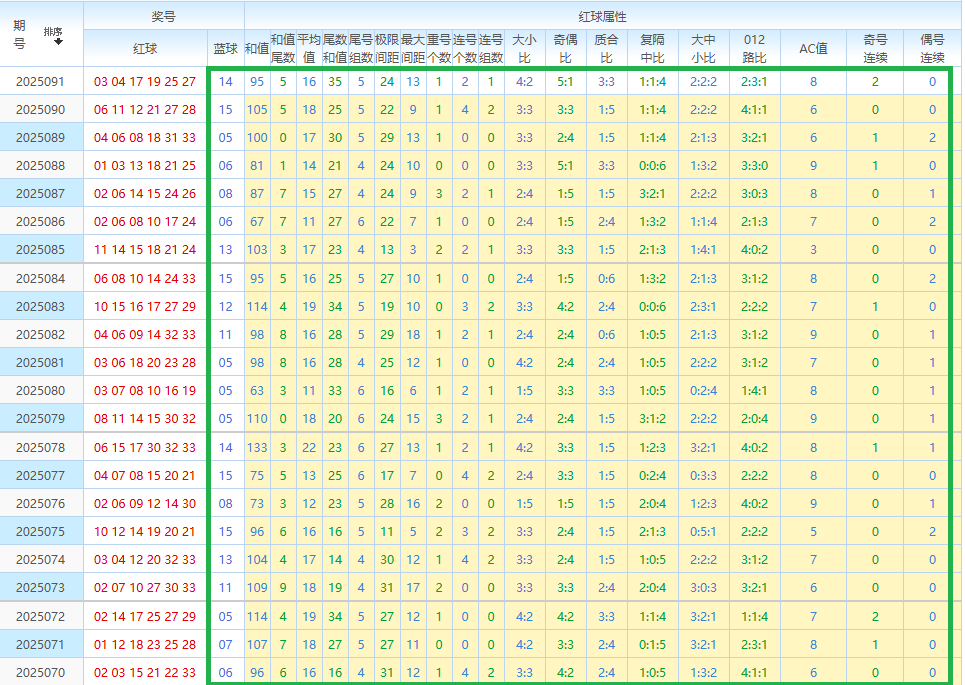Select issue number 2025085

pos(40,250)
